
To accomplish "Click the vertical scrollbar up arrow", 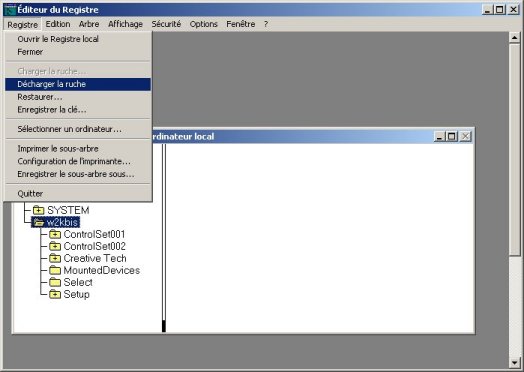I will (515, 37).
